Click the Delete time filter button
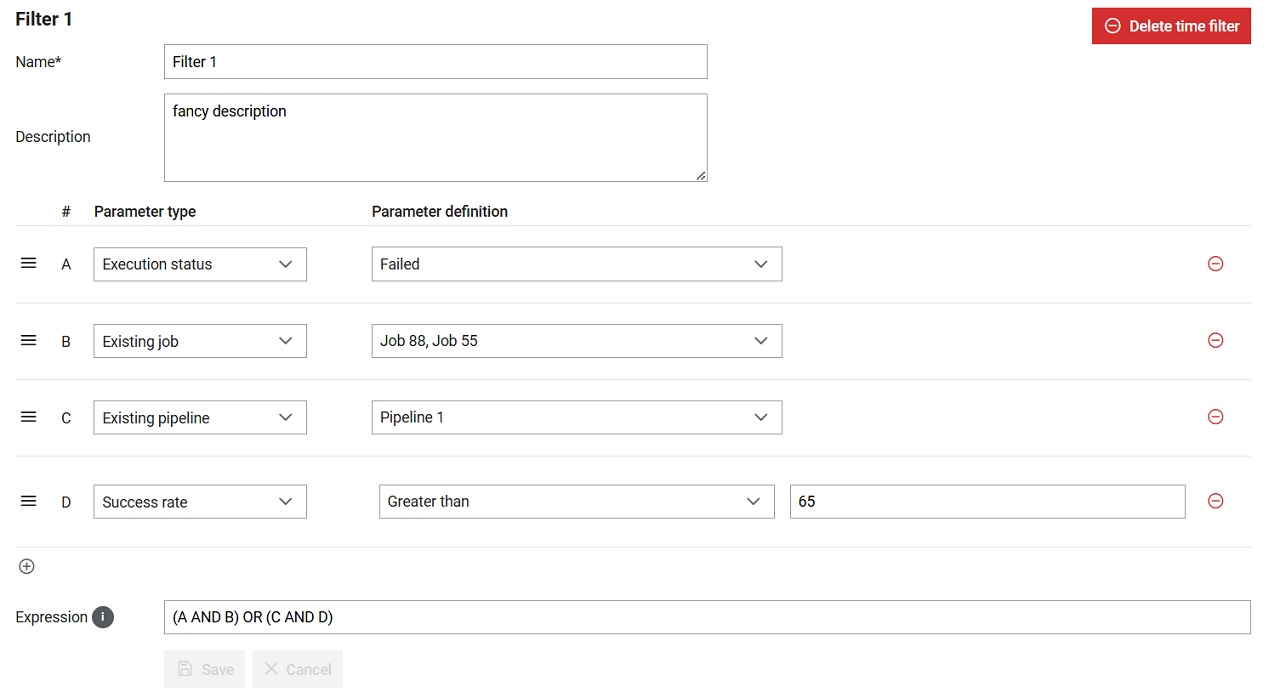This screenshot has height=698, width=1269. [1171, 26]
